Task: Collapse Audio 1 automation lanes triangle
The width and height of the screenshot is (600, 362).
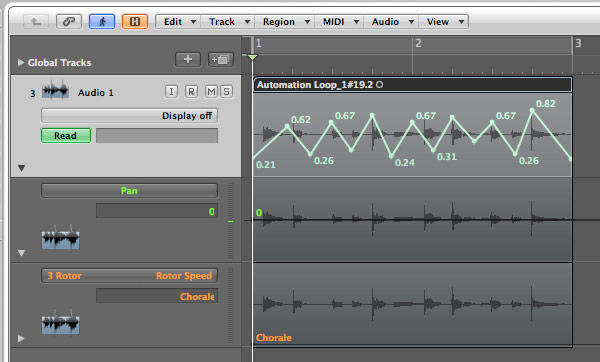Action: tap(21, 168)
